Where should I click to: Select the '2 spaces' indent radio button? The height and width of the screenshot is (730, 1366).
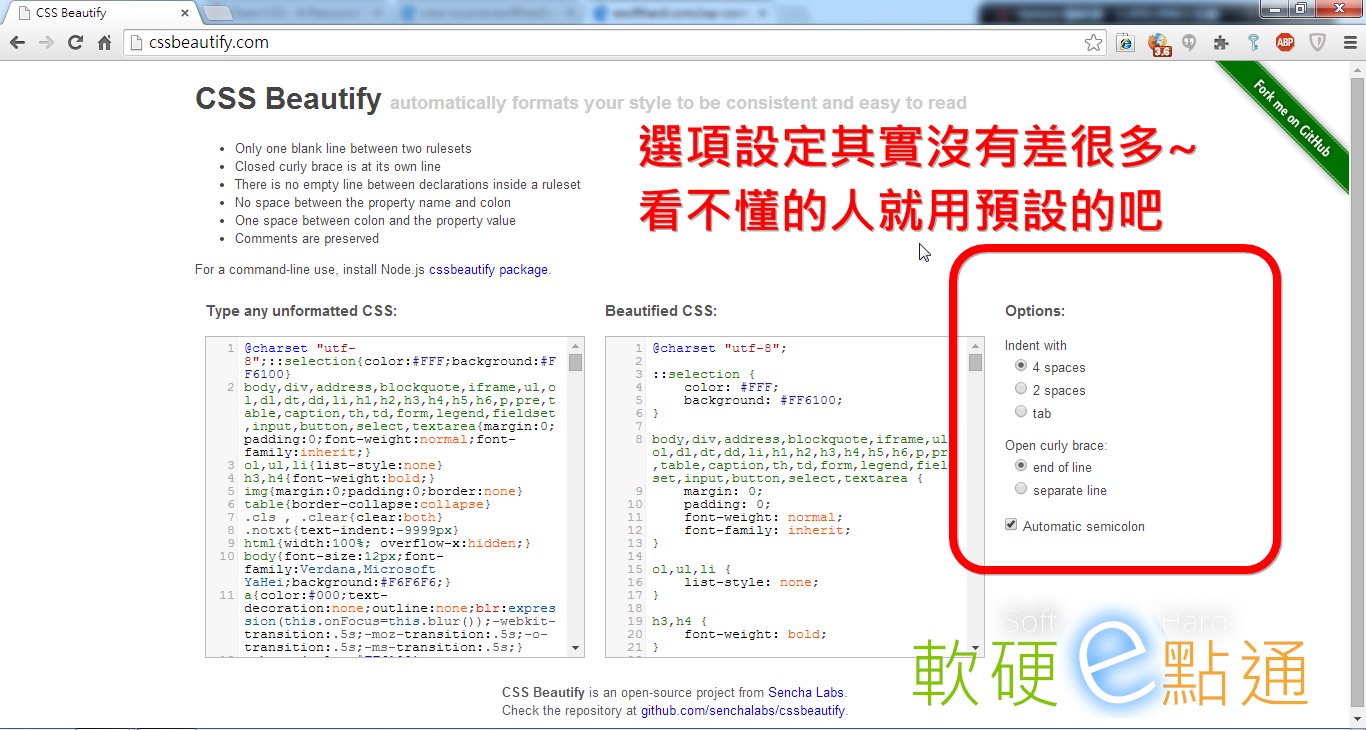1021,389
